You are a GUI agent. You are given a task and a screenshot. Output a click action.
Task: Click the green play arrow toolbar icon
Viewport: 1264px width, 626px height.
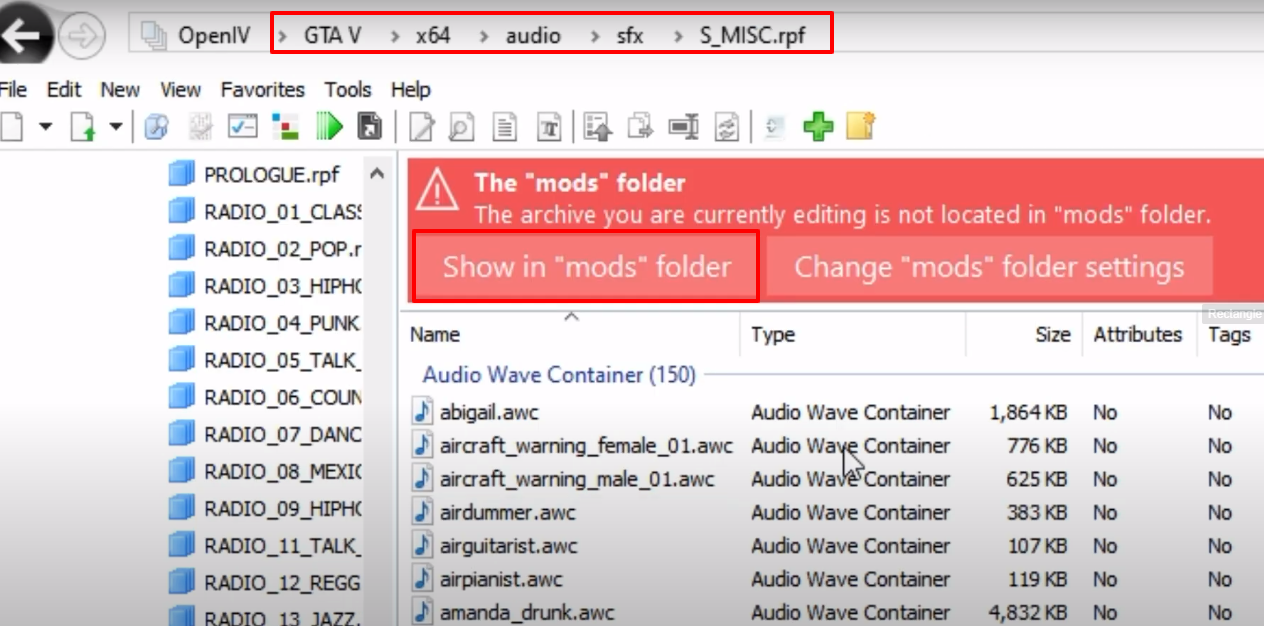(x=329, y=126)
